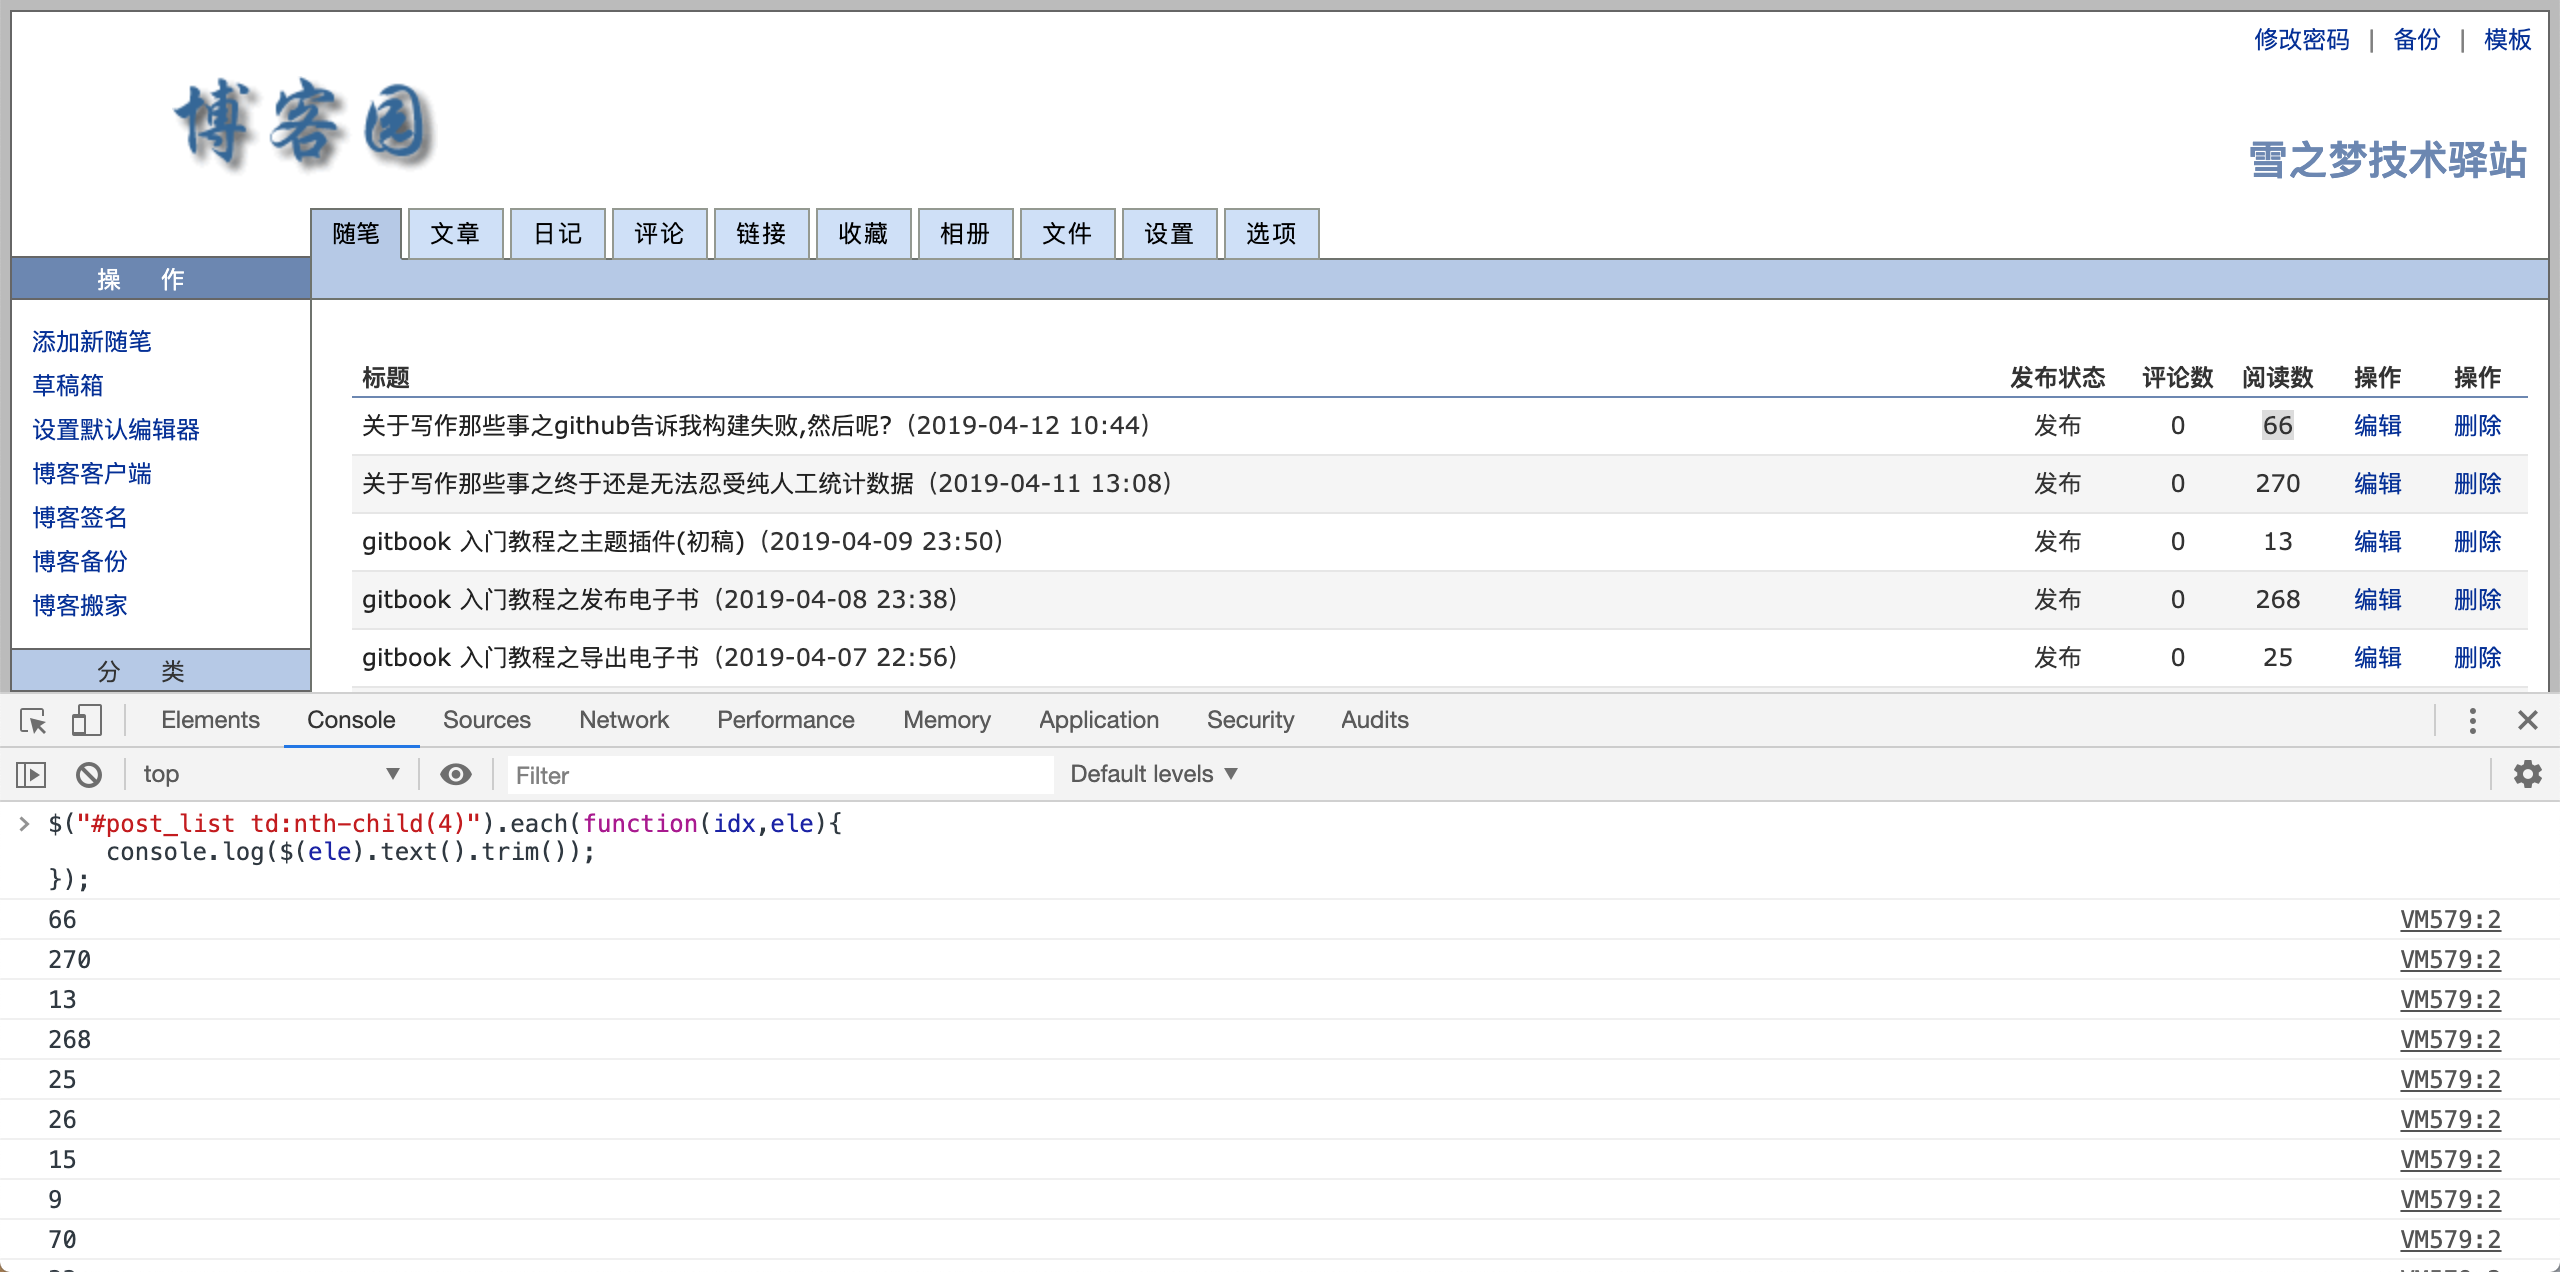Click the 修改密码 link at top
Screen dimensions: 2560x1272
(x=2301, y=40)
